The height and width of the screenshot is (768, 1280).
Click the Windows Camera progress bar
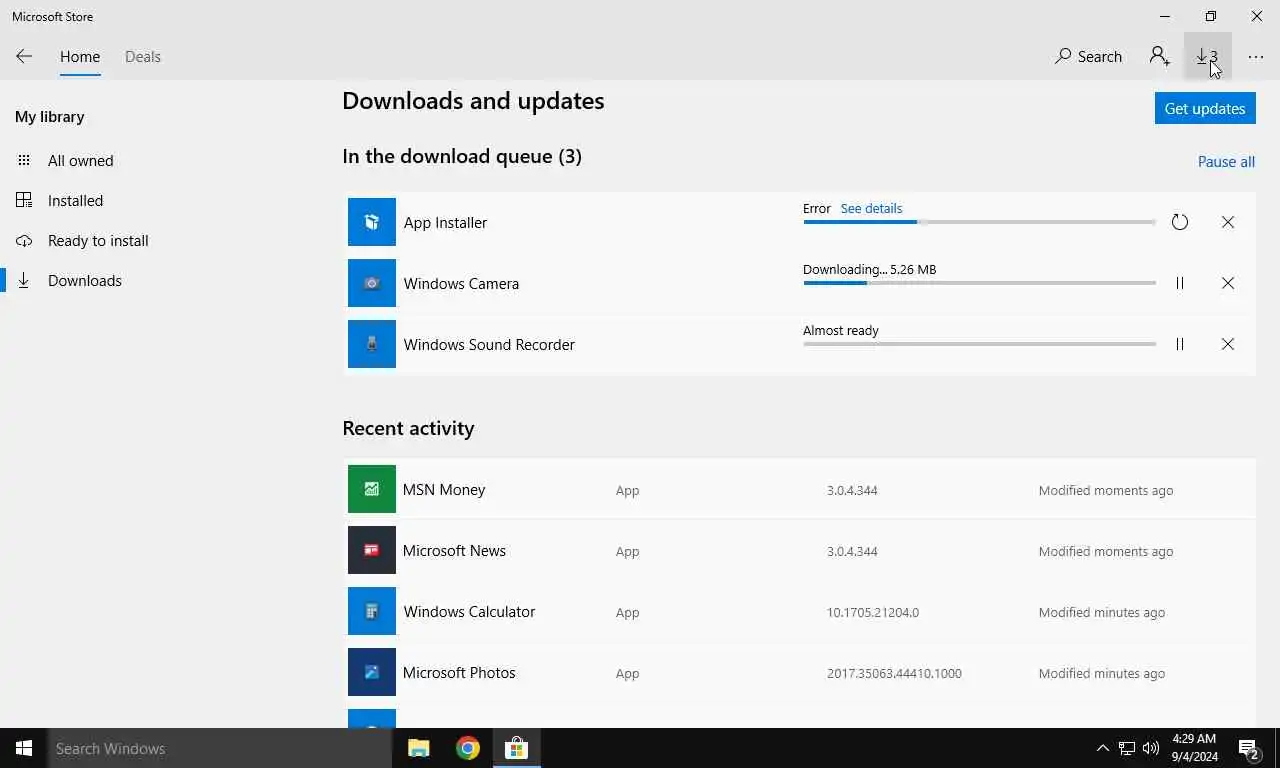coord(979,283)
